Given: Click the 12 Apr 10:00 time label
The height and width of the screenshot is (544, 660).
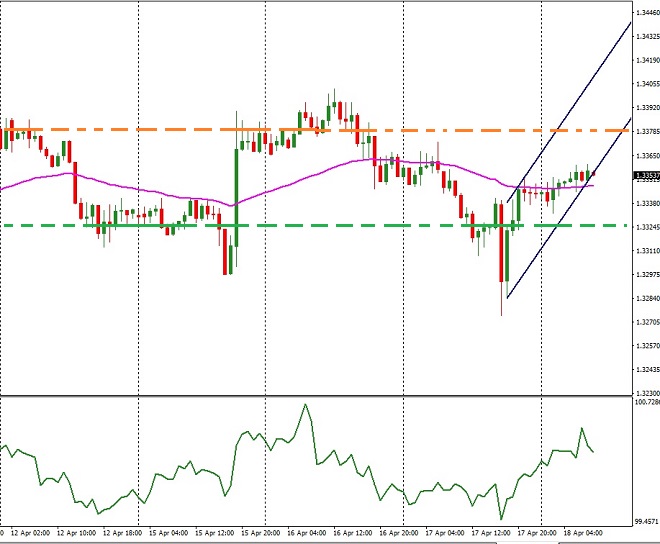Looking at the screenshot, I should [76, 533].
